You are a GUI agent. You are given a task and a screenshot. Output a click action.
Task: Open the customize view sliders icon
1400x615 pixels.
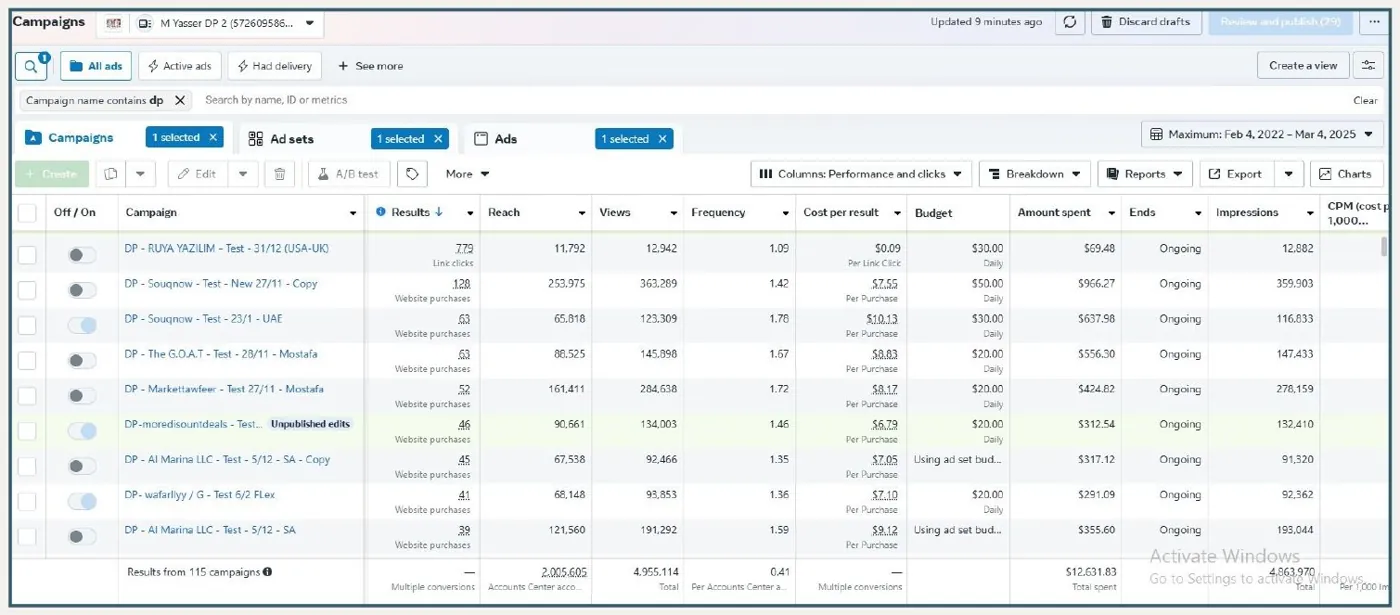(x=1368, y=65)
